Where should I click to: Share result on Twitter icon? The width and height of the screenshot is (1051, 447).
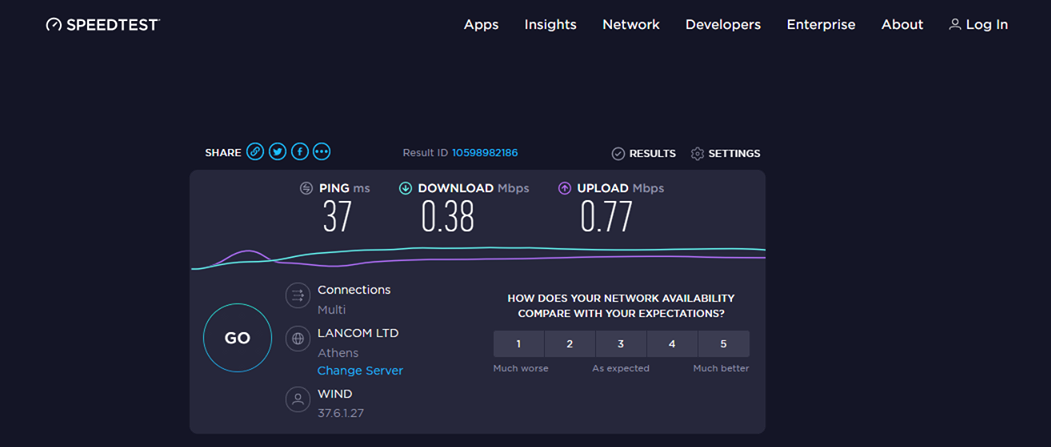pyautogui.click(x=277, y=152)
